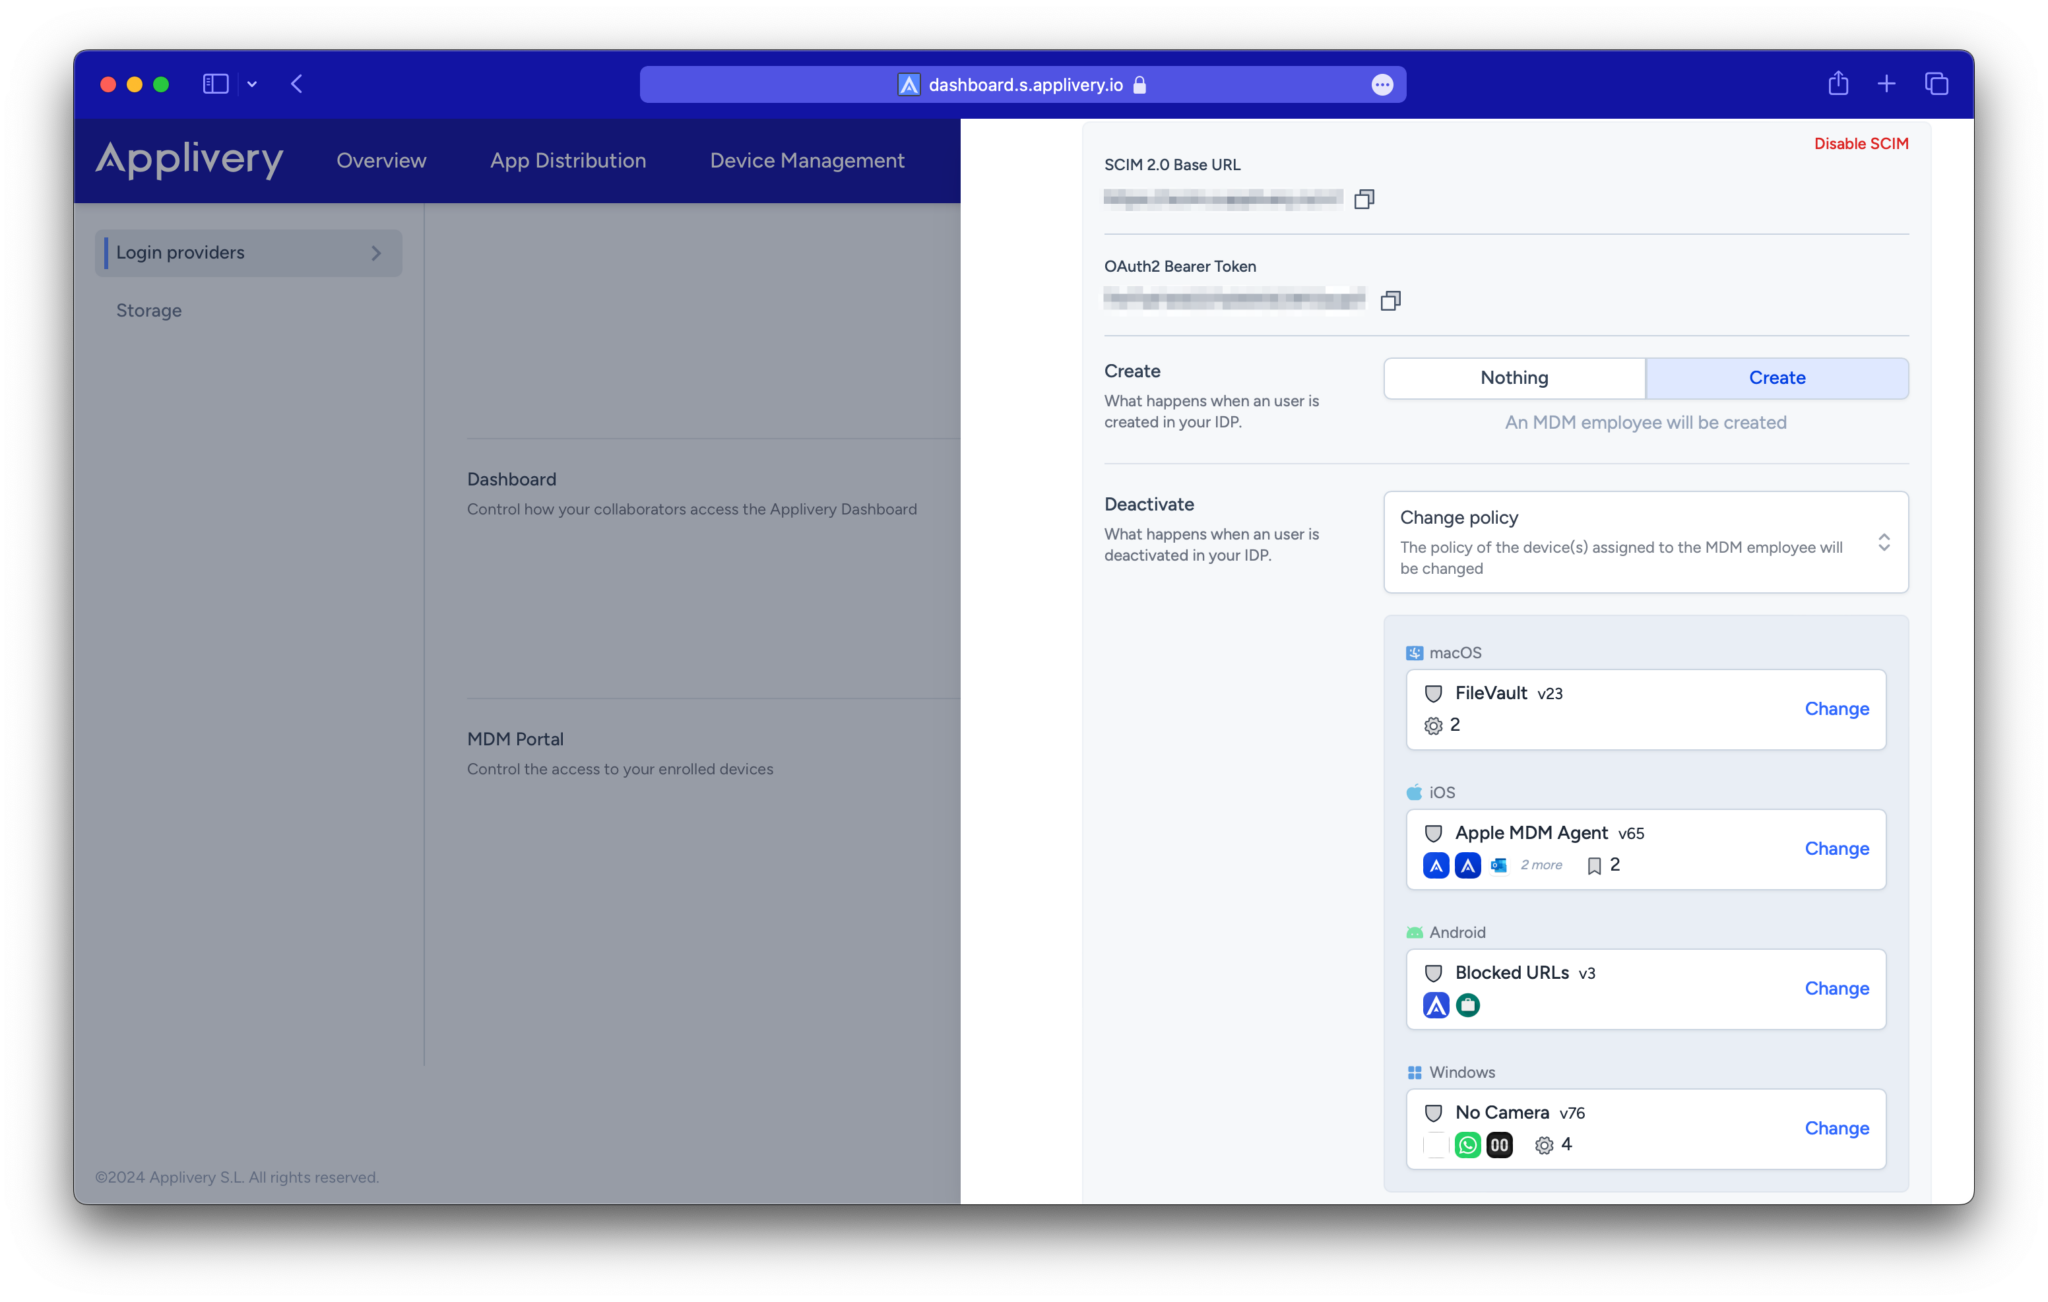Select the Storage item in the sidebar

tap(148, 310)
